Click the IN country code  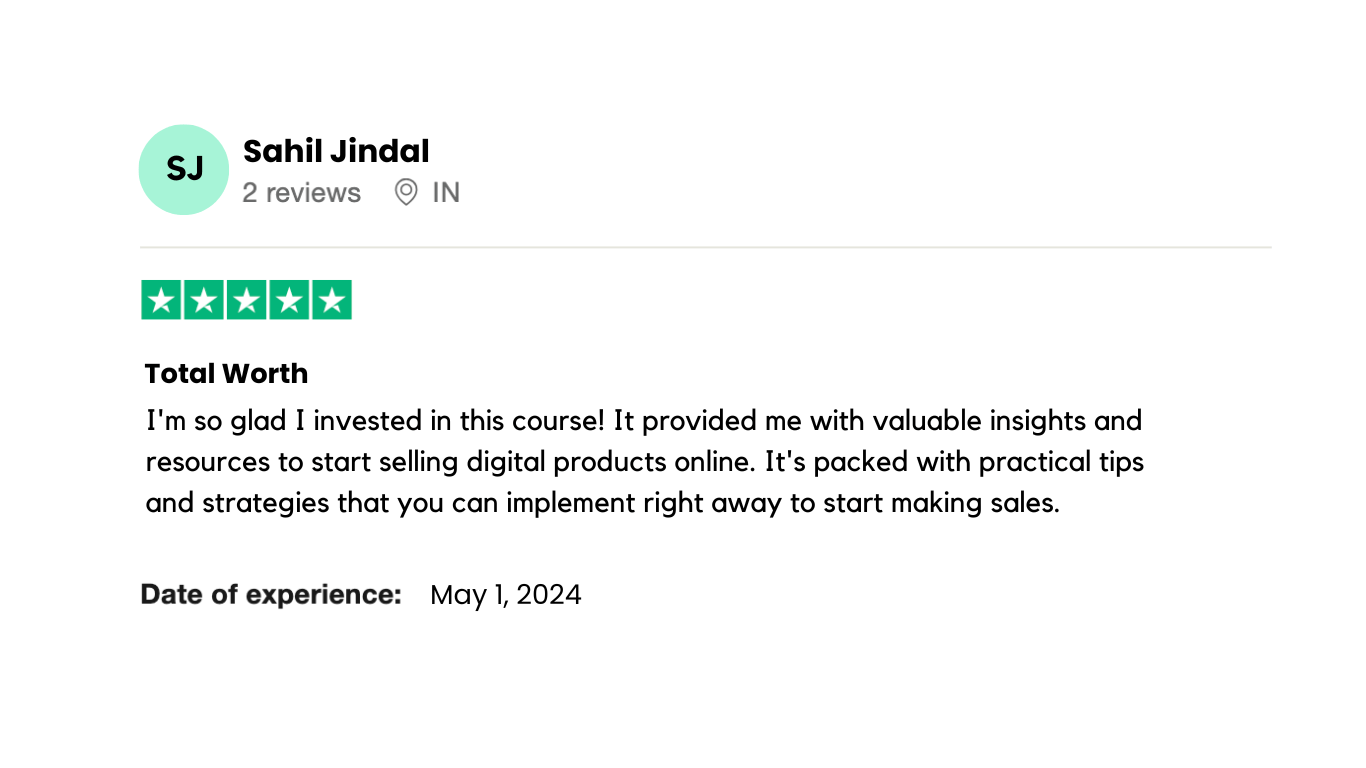pyautogui.click(x=446, y=192)
